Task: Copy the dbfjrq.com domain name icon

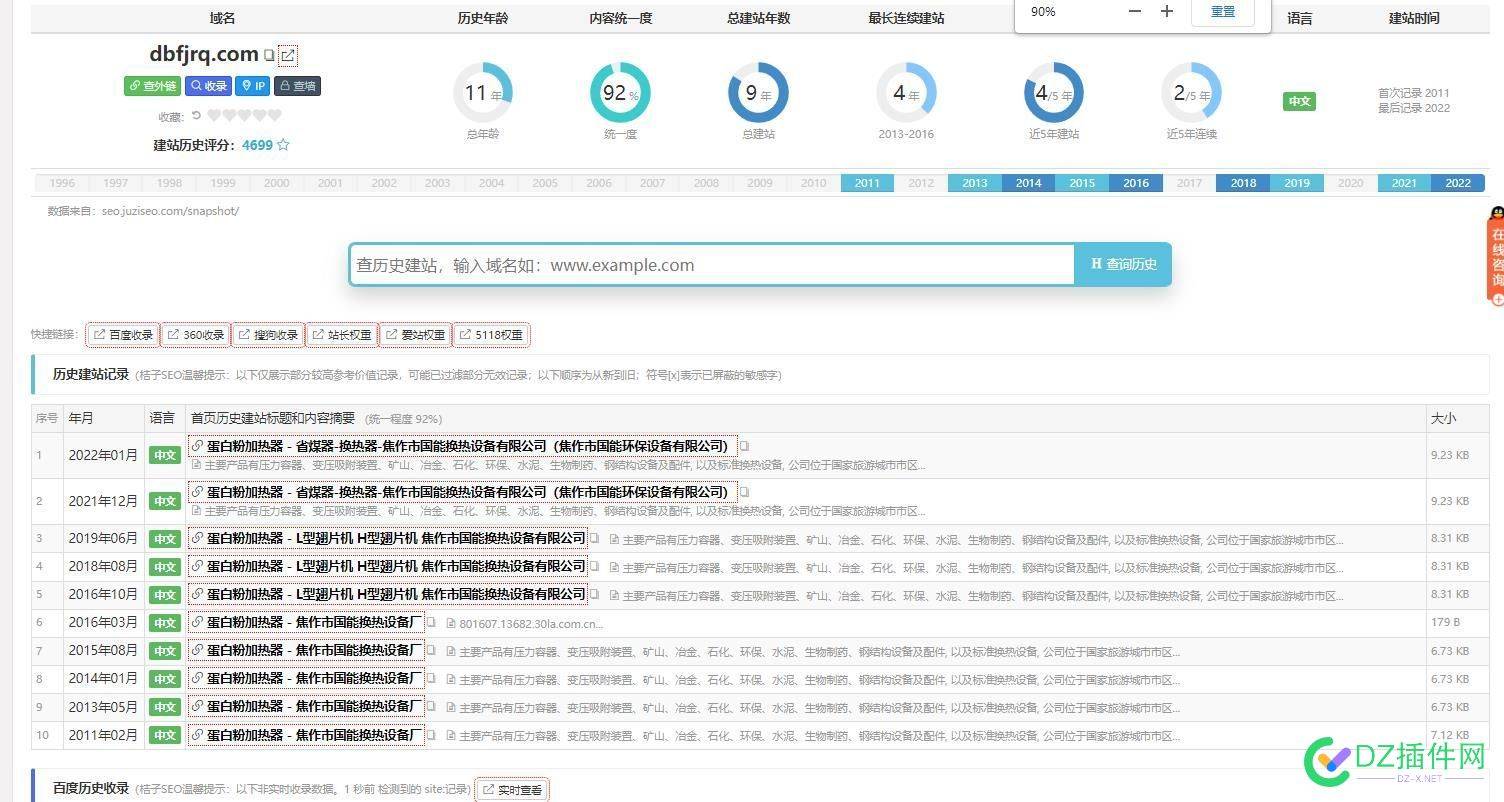Action: coord(268,55)
